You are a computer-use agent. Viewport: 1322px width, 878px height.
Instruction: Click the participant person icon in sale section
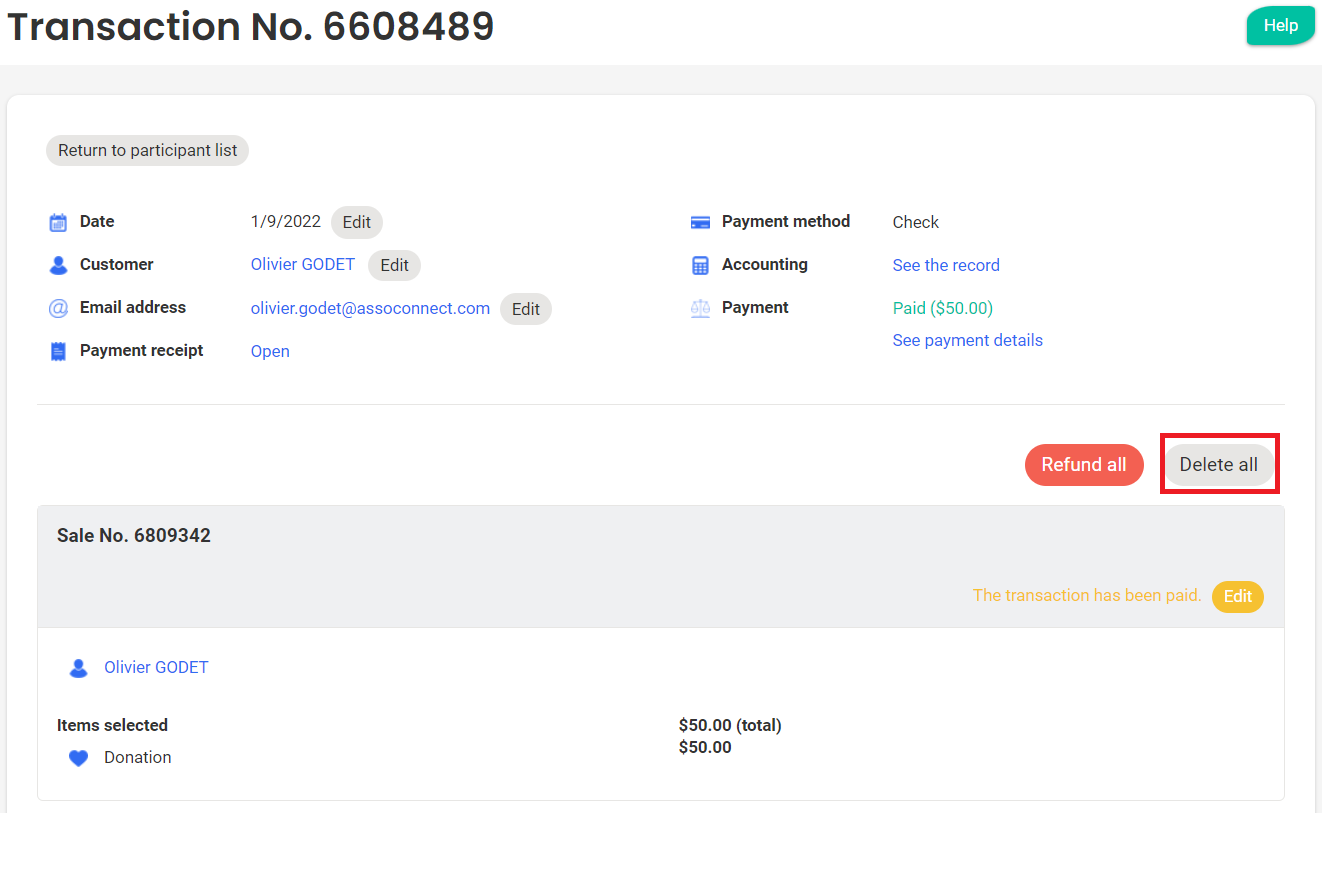(78, 668)
